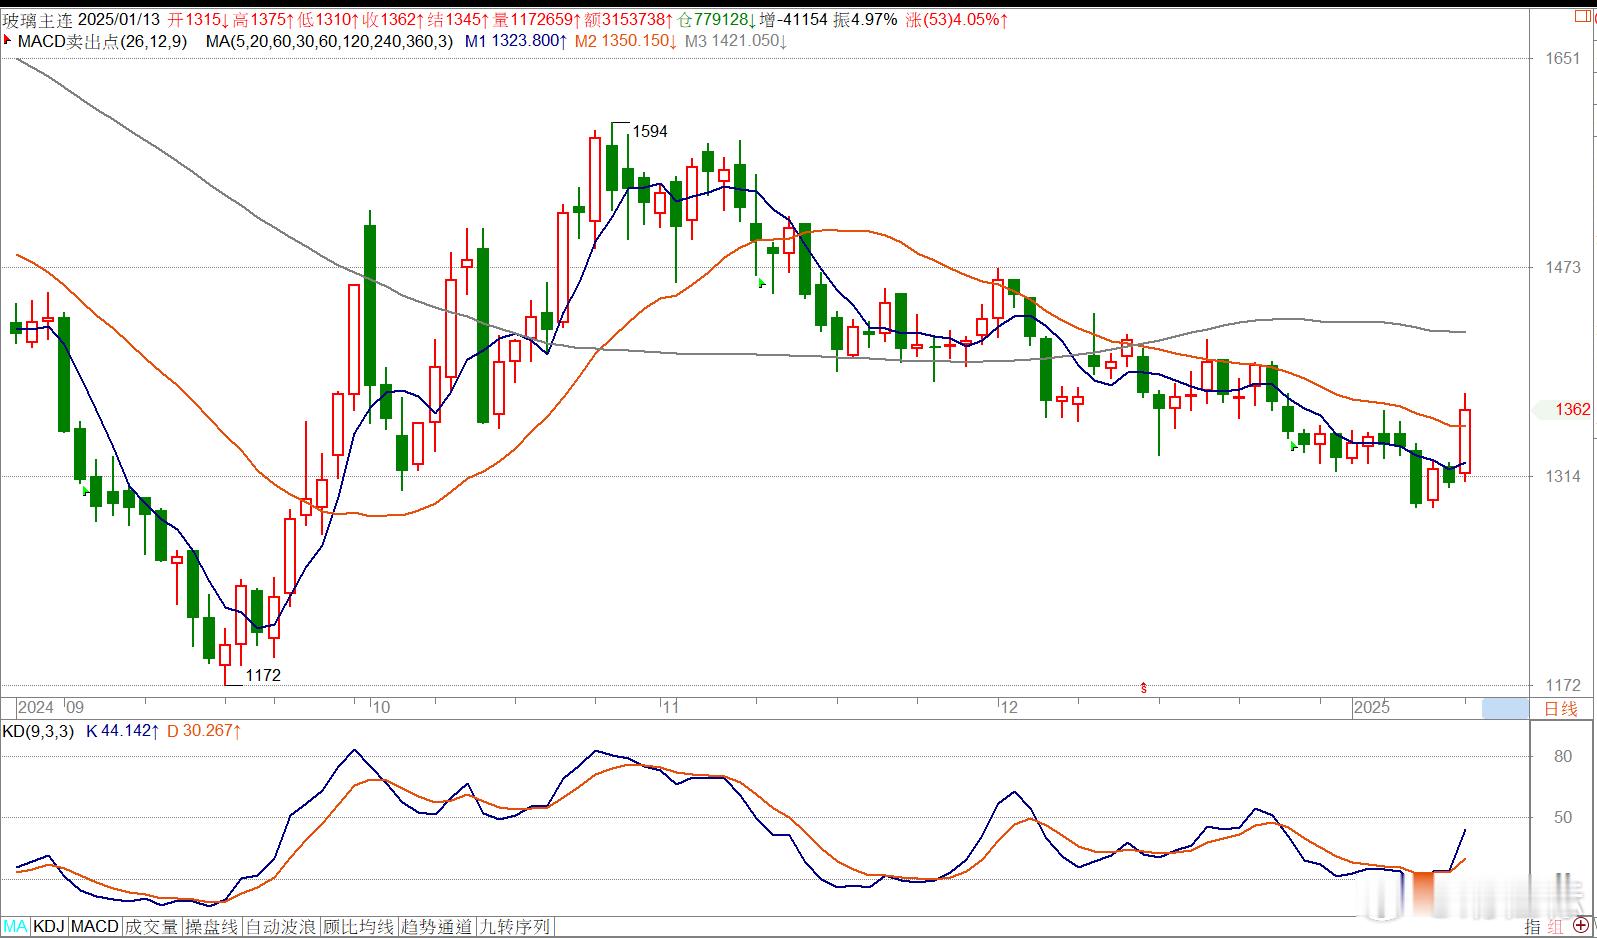
Task: Switch to the MA indicator tab
Action: click(16, 927)
